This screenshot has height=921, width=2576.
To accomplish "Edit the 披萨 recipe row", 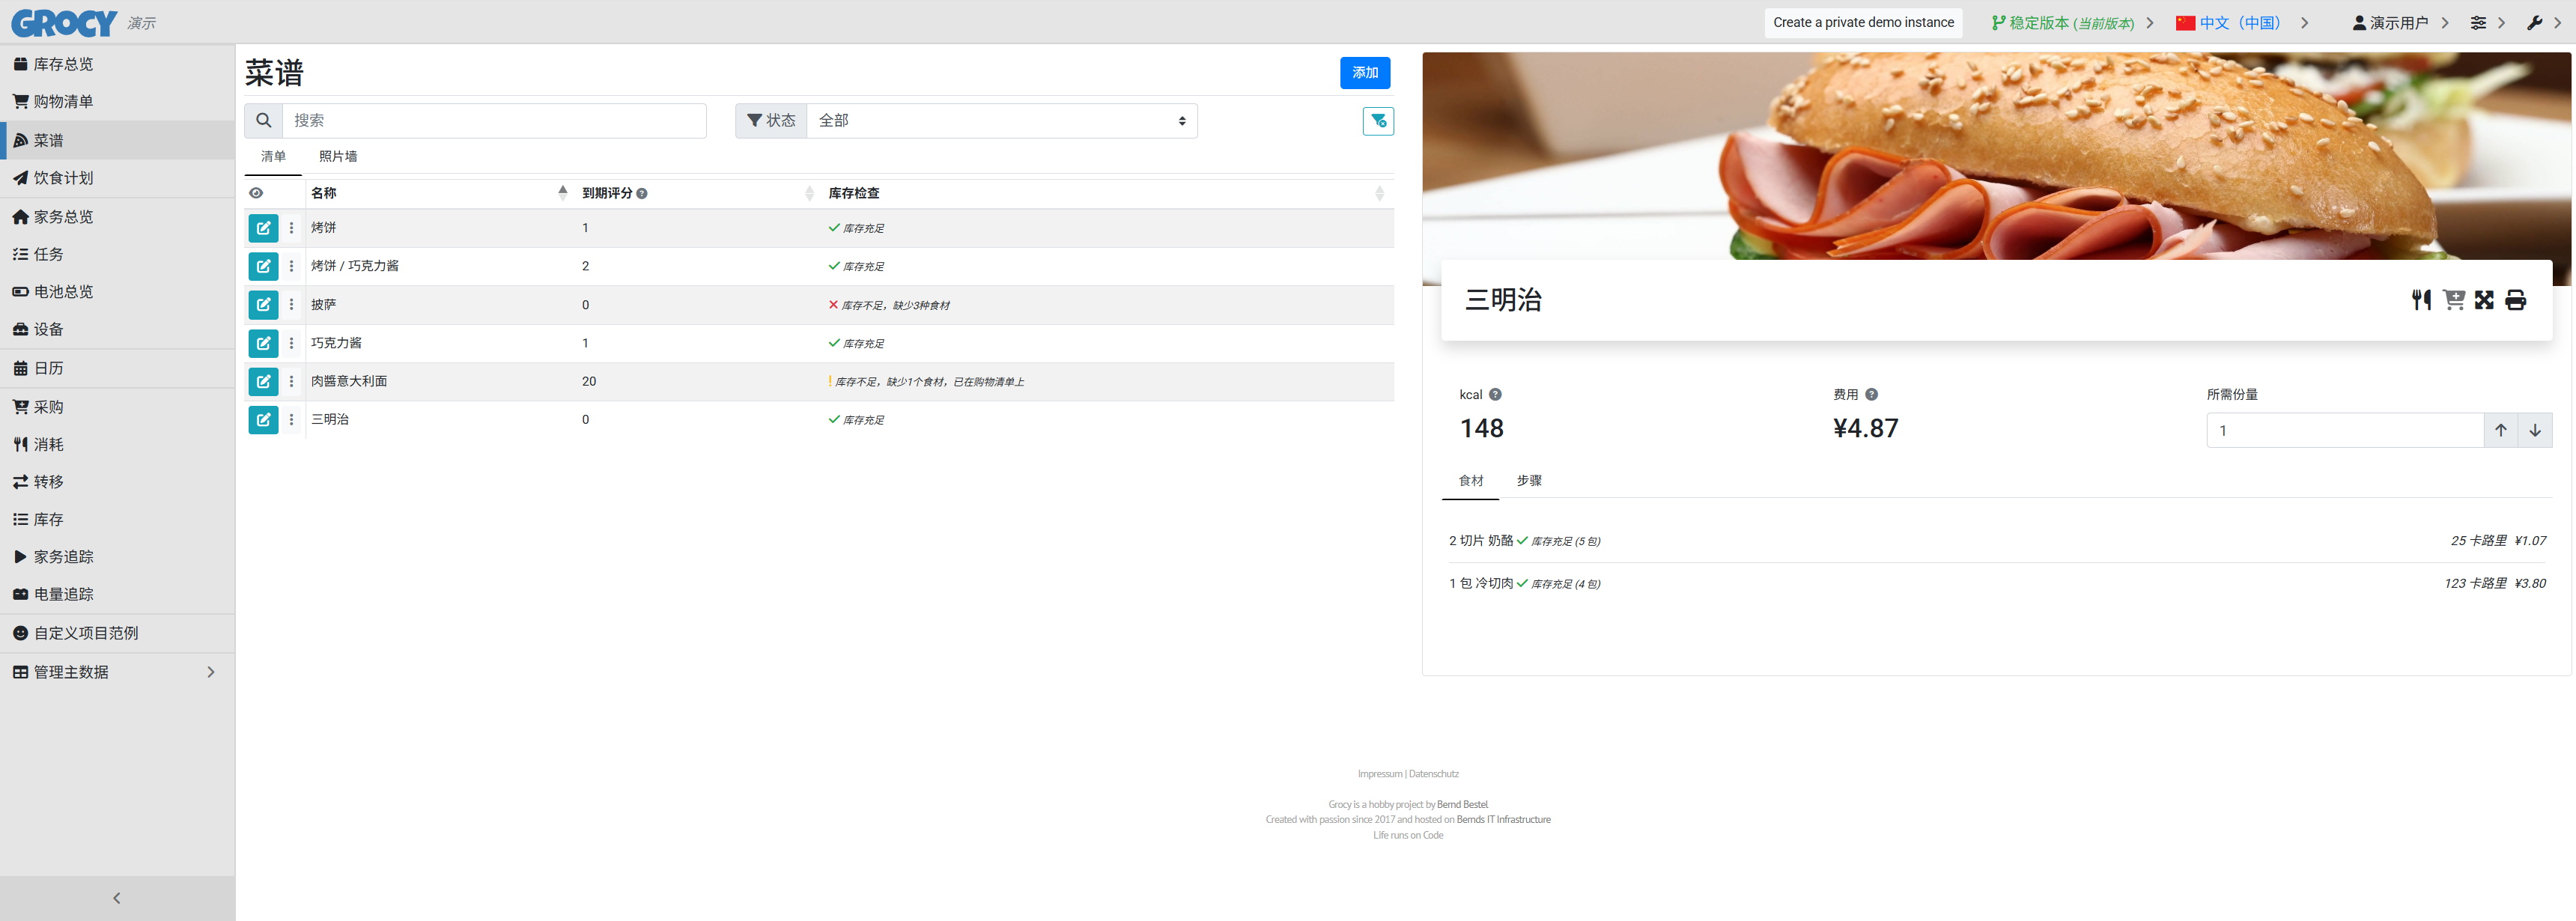I will [x=263, y=305].
